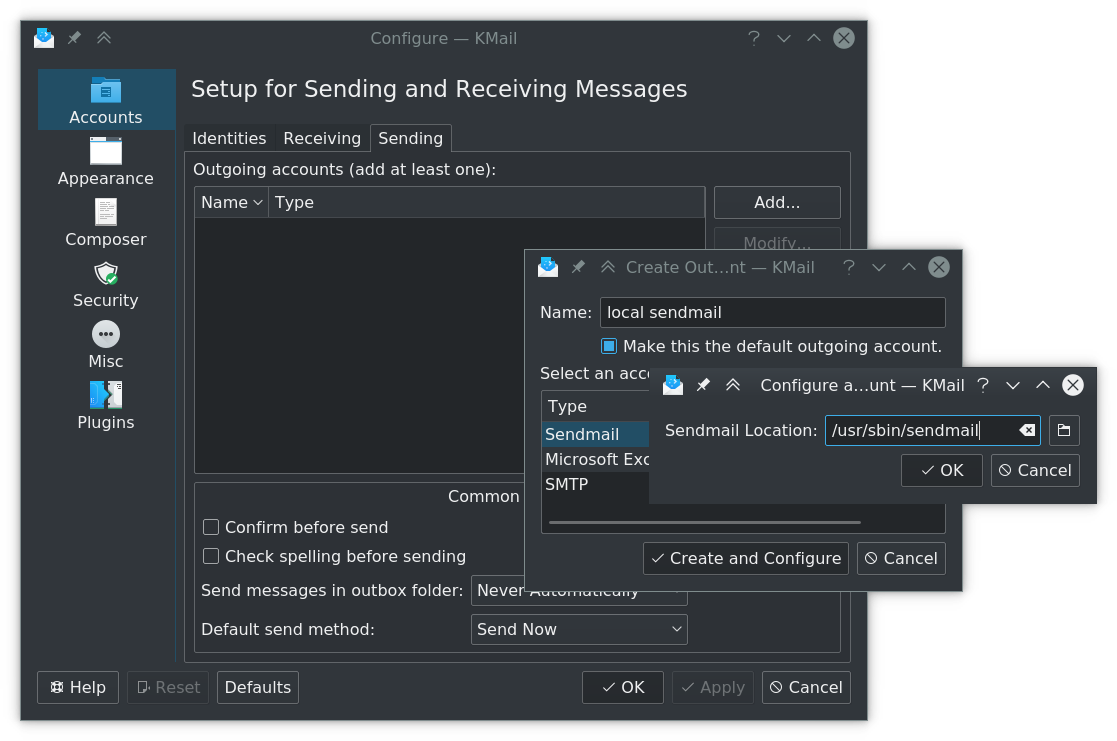This screenshot has width=1117, height=741.
Task: Pin the Configure account dialog
Action: 703,385
